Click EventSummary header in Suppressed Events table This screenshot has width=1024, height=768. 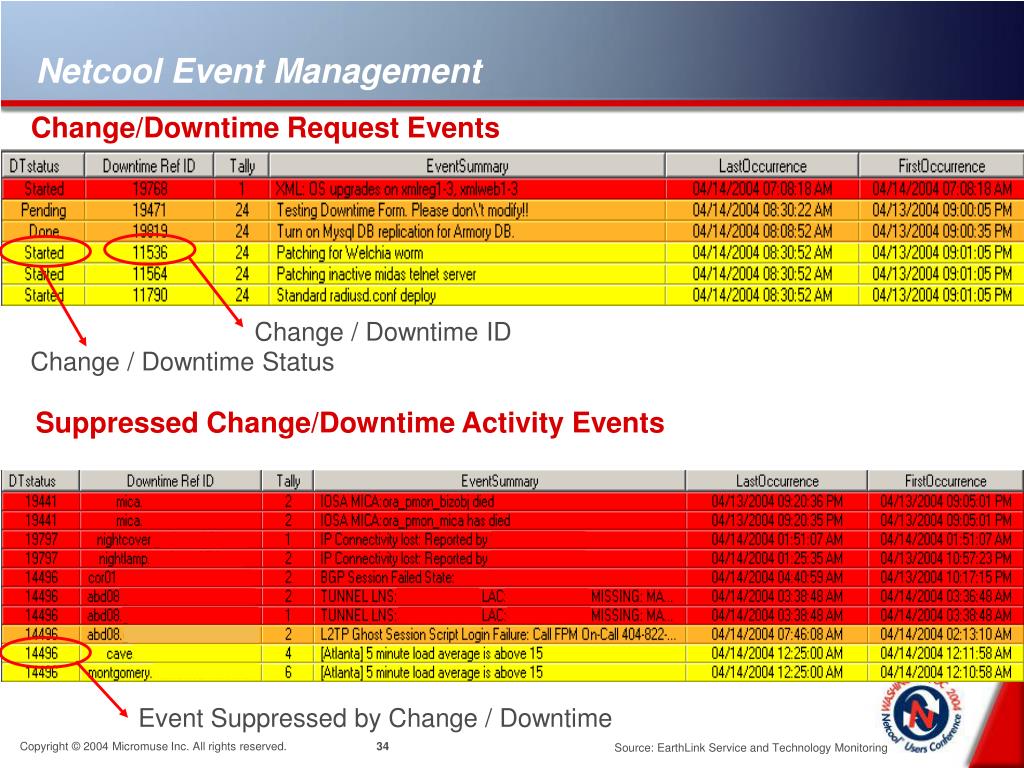500,481
